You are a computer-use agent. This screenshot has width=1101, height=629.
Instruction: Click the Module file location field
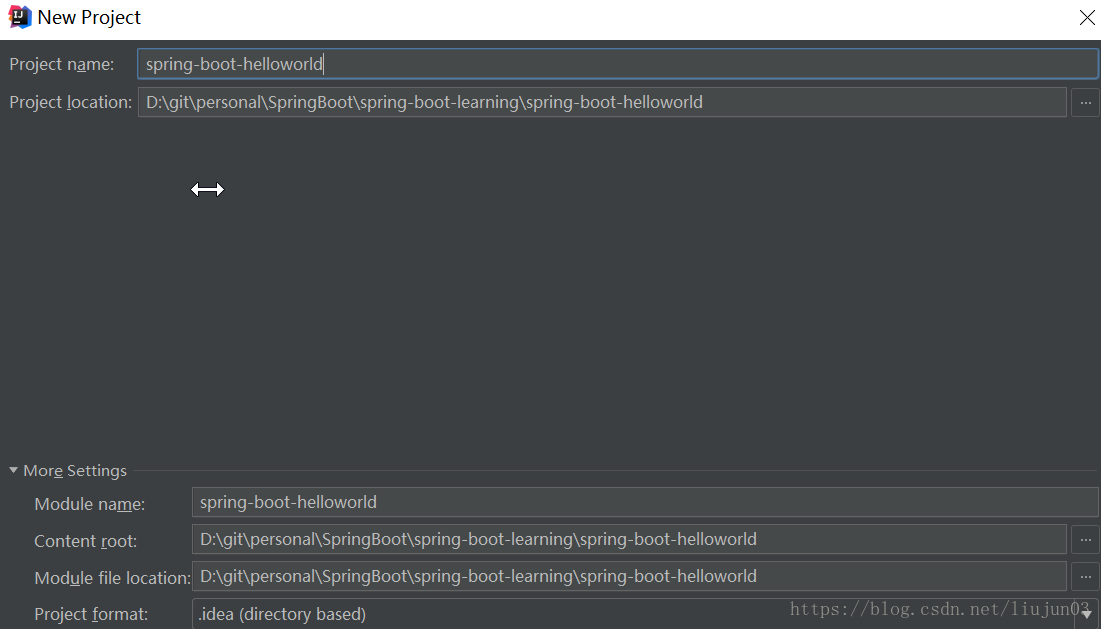point(629,576)
